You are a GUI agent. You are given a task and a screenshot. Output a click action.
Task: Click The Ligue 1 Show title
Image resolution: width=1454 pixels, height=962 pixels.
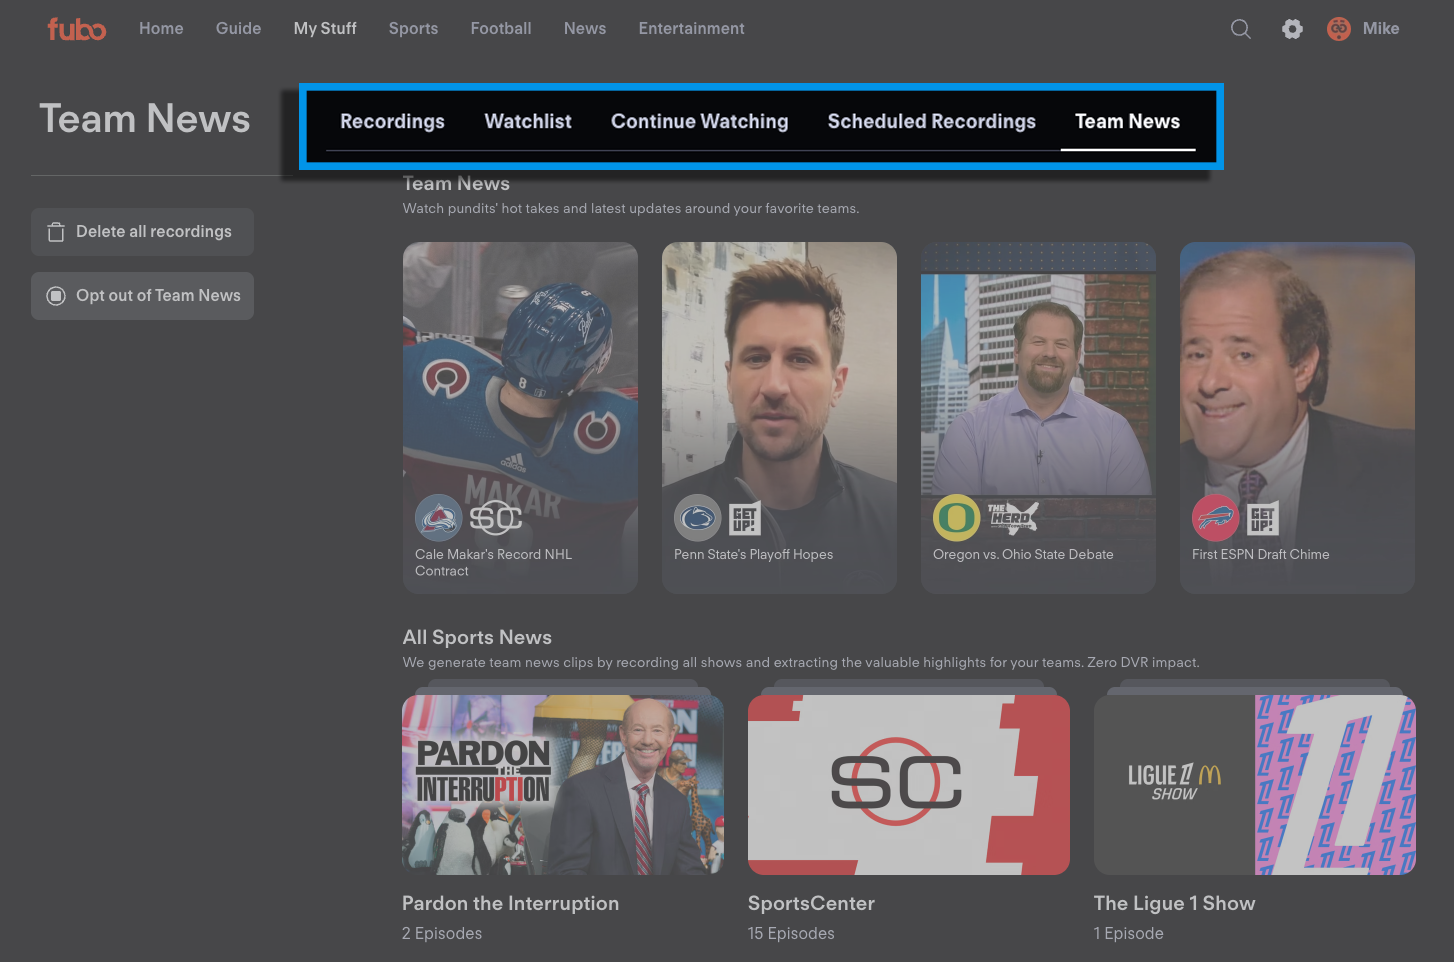(1174, 904)
